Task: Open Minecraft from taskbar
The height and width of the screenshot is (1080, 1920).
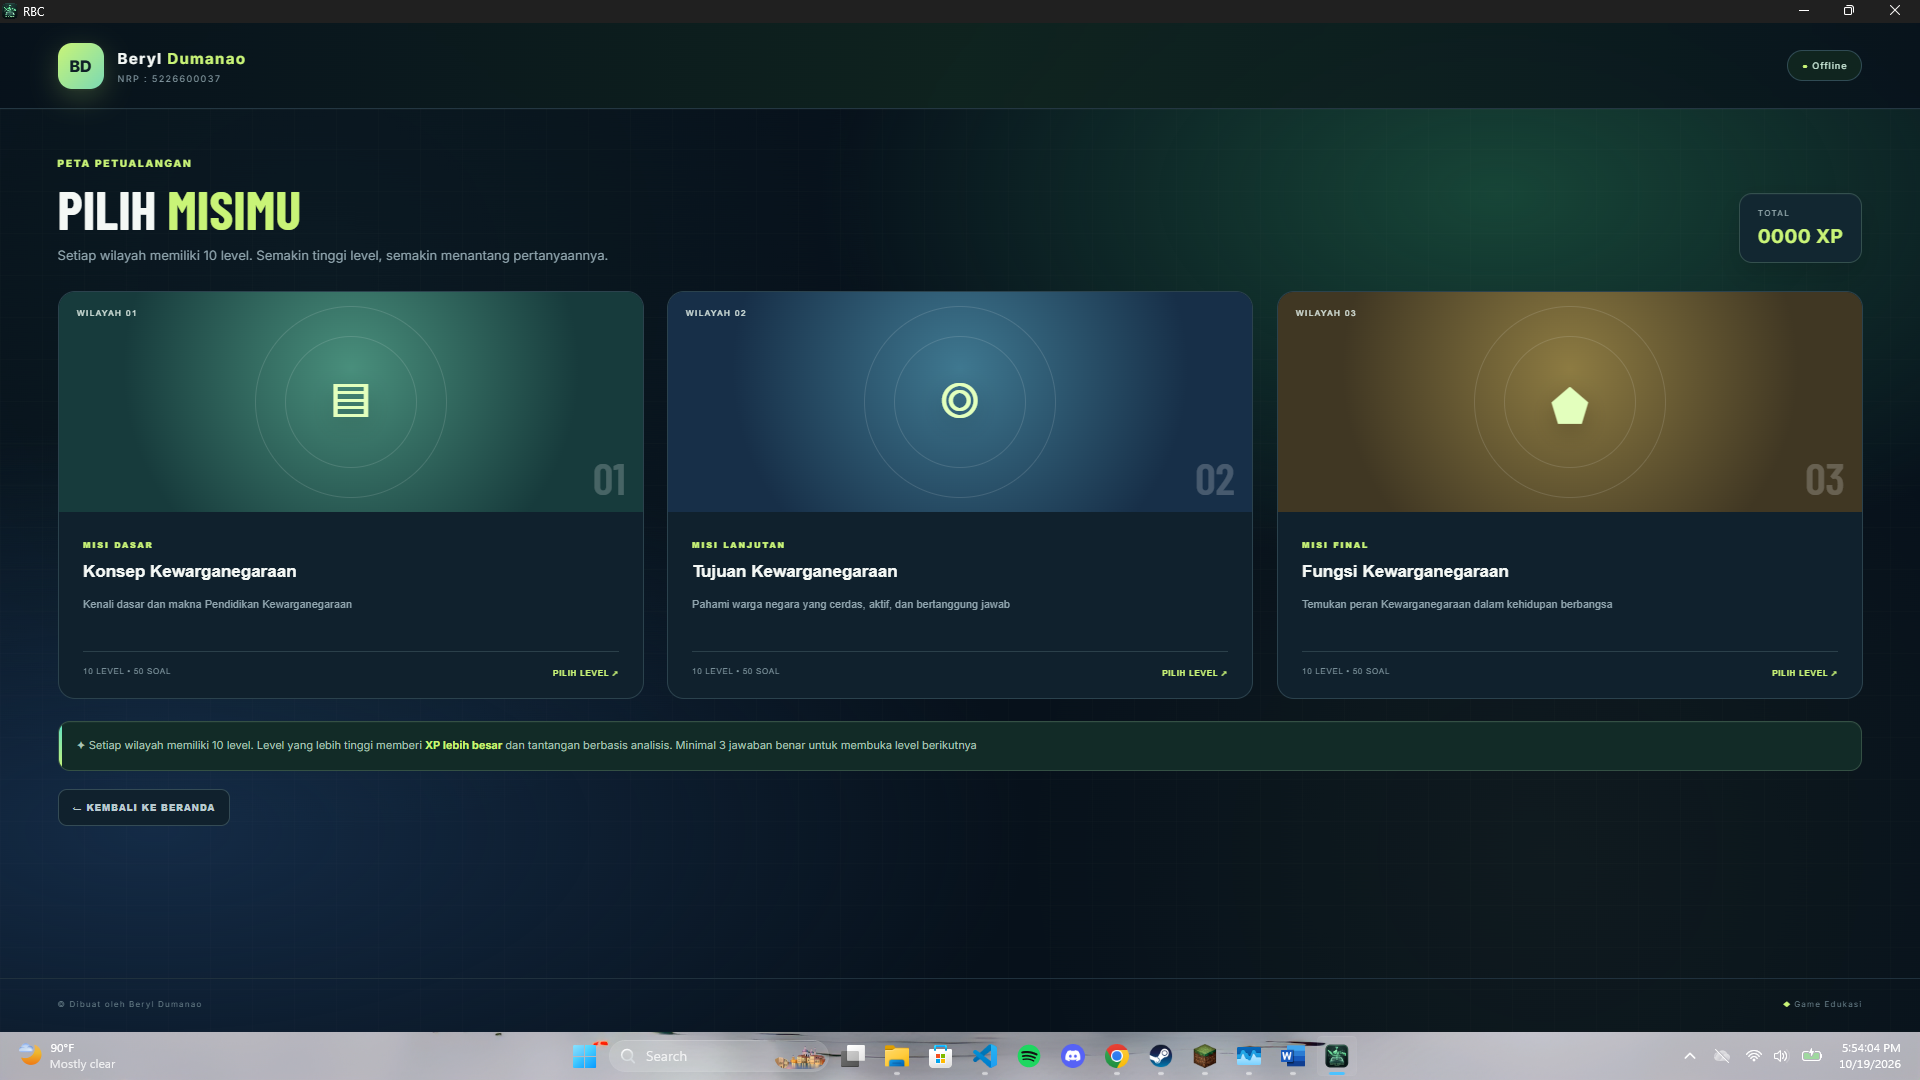Action: [x=1205, y=1056]
